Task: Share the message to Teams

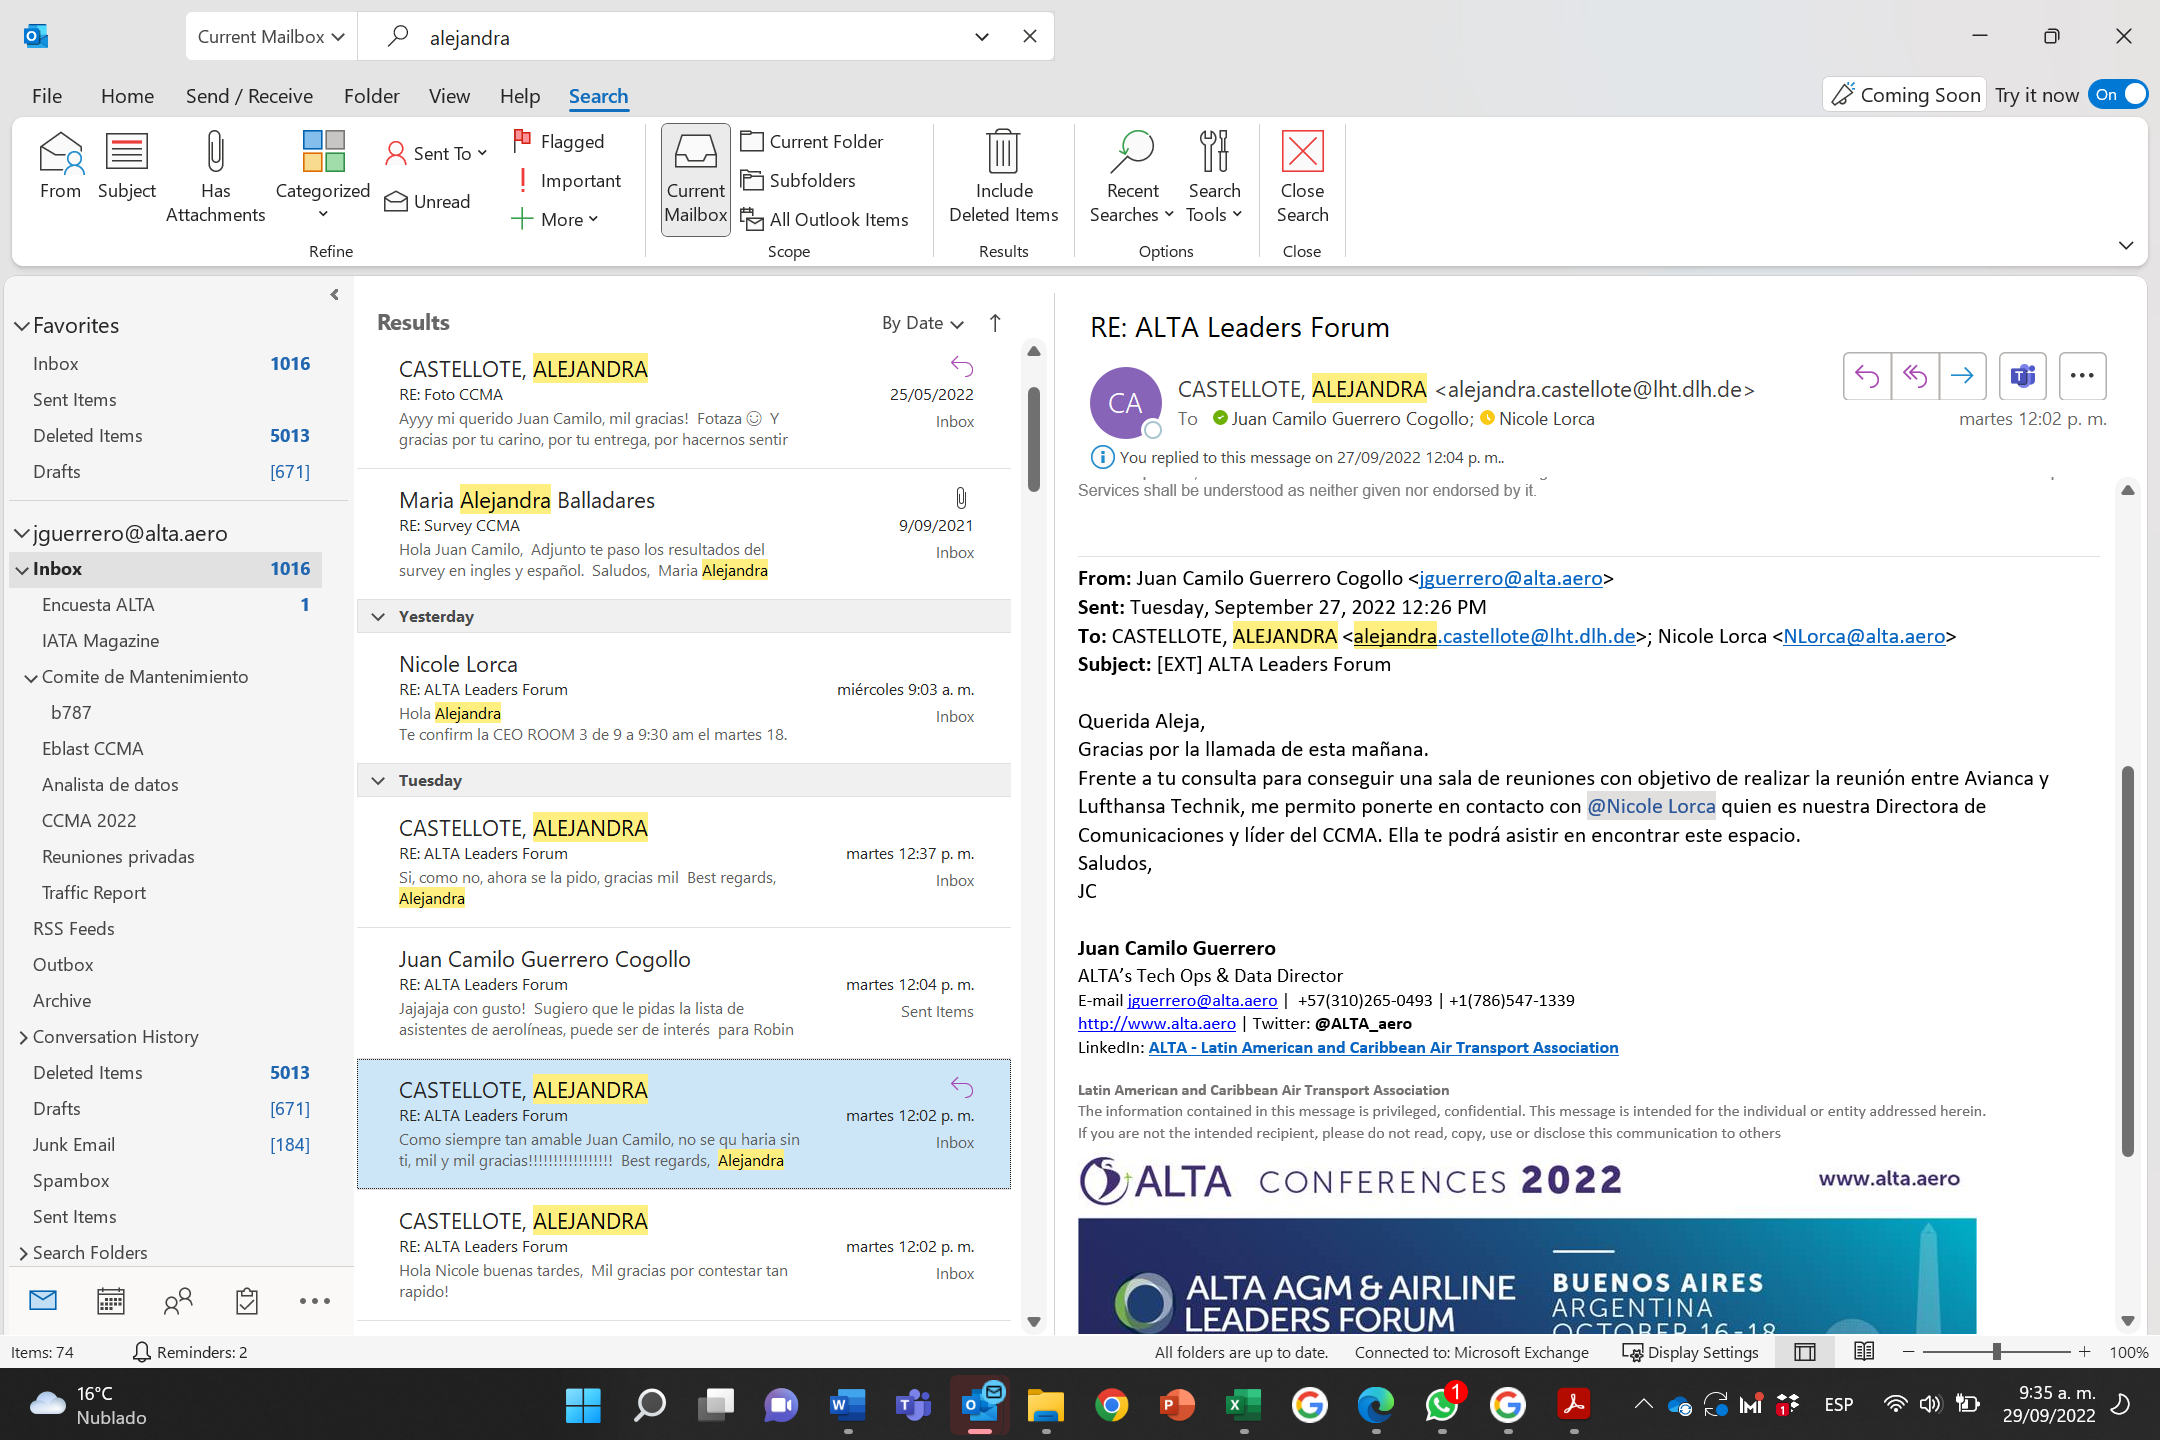Action: 2022,376
